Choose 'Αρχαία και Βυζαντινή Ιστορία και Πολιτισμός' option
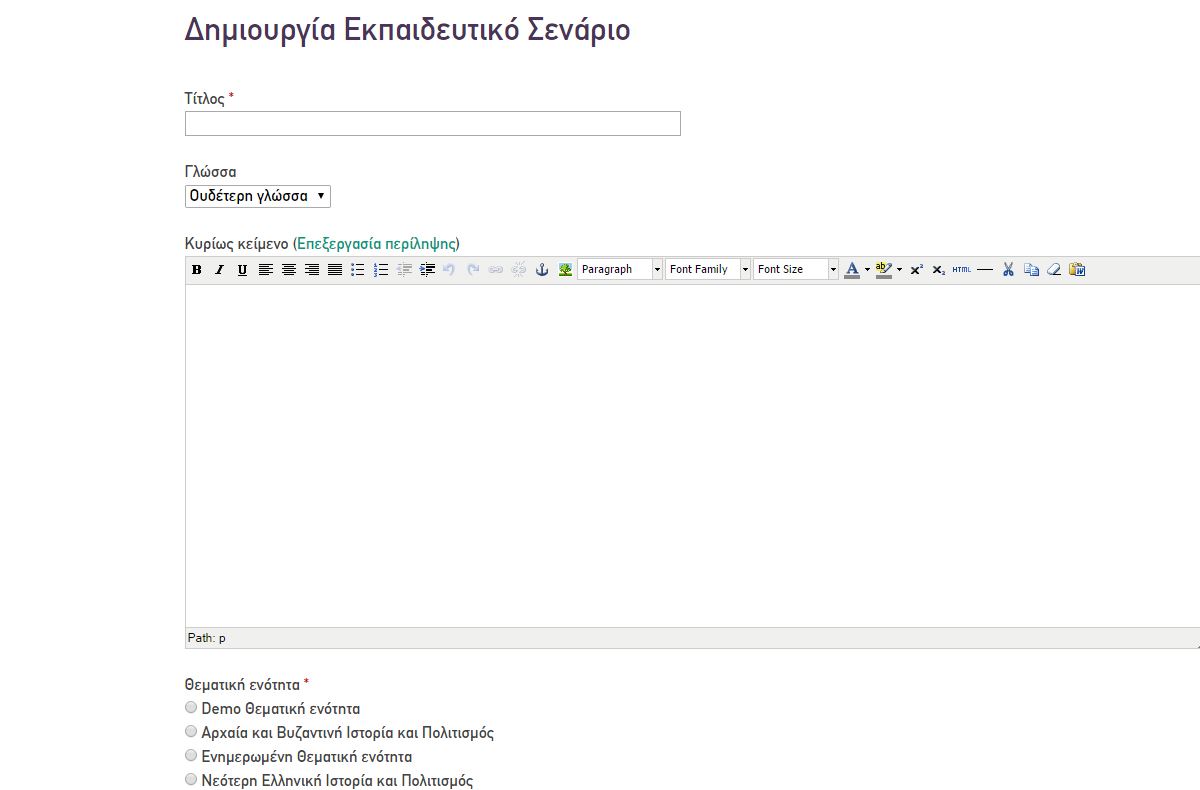This screenshot has height=790, width=1200. (191, 732)
